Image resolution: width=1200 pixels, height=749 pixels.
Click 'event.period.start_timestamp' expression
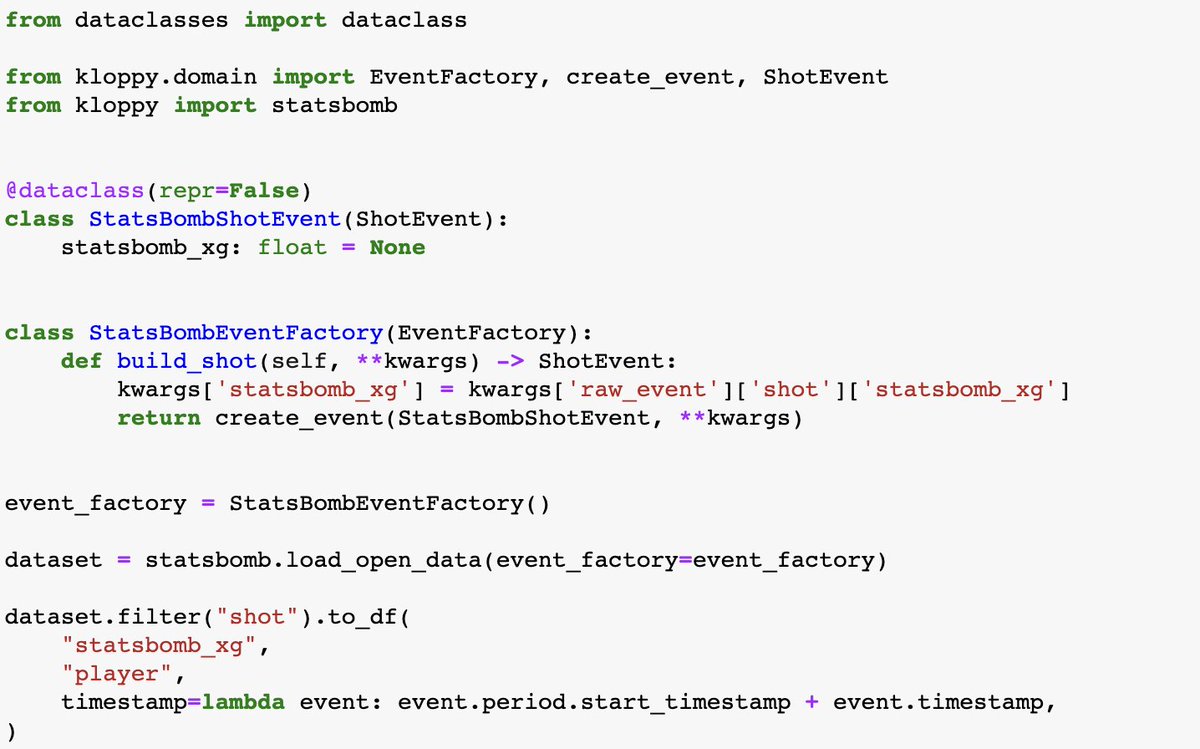(x=594, y=702)
